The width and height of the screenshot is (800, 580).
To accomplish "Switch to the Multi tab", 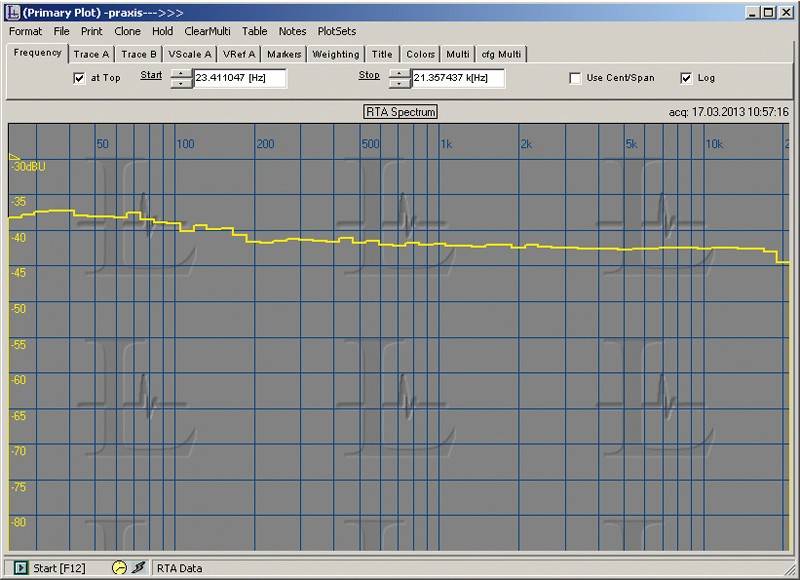I will tap(458, 54).
